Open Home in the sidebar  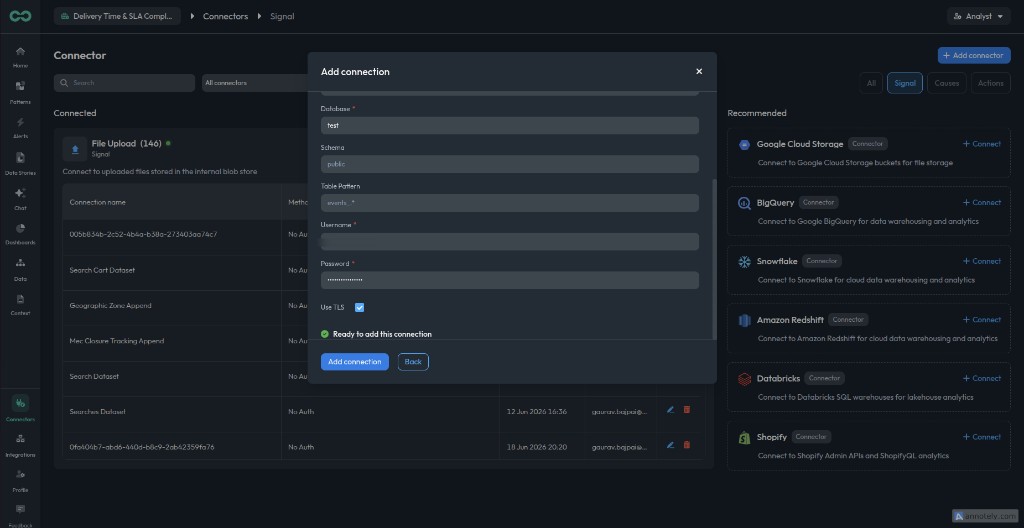(x=20, y=57)
